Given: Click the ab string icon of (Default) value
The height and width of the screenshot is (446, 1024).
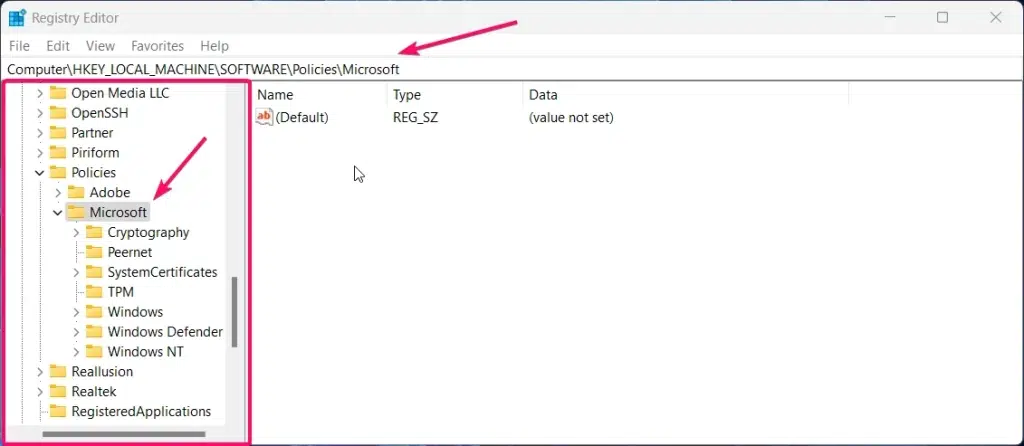Looking at the screenshot, I should (264, 118).
